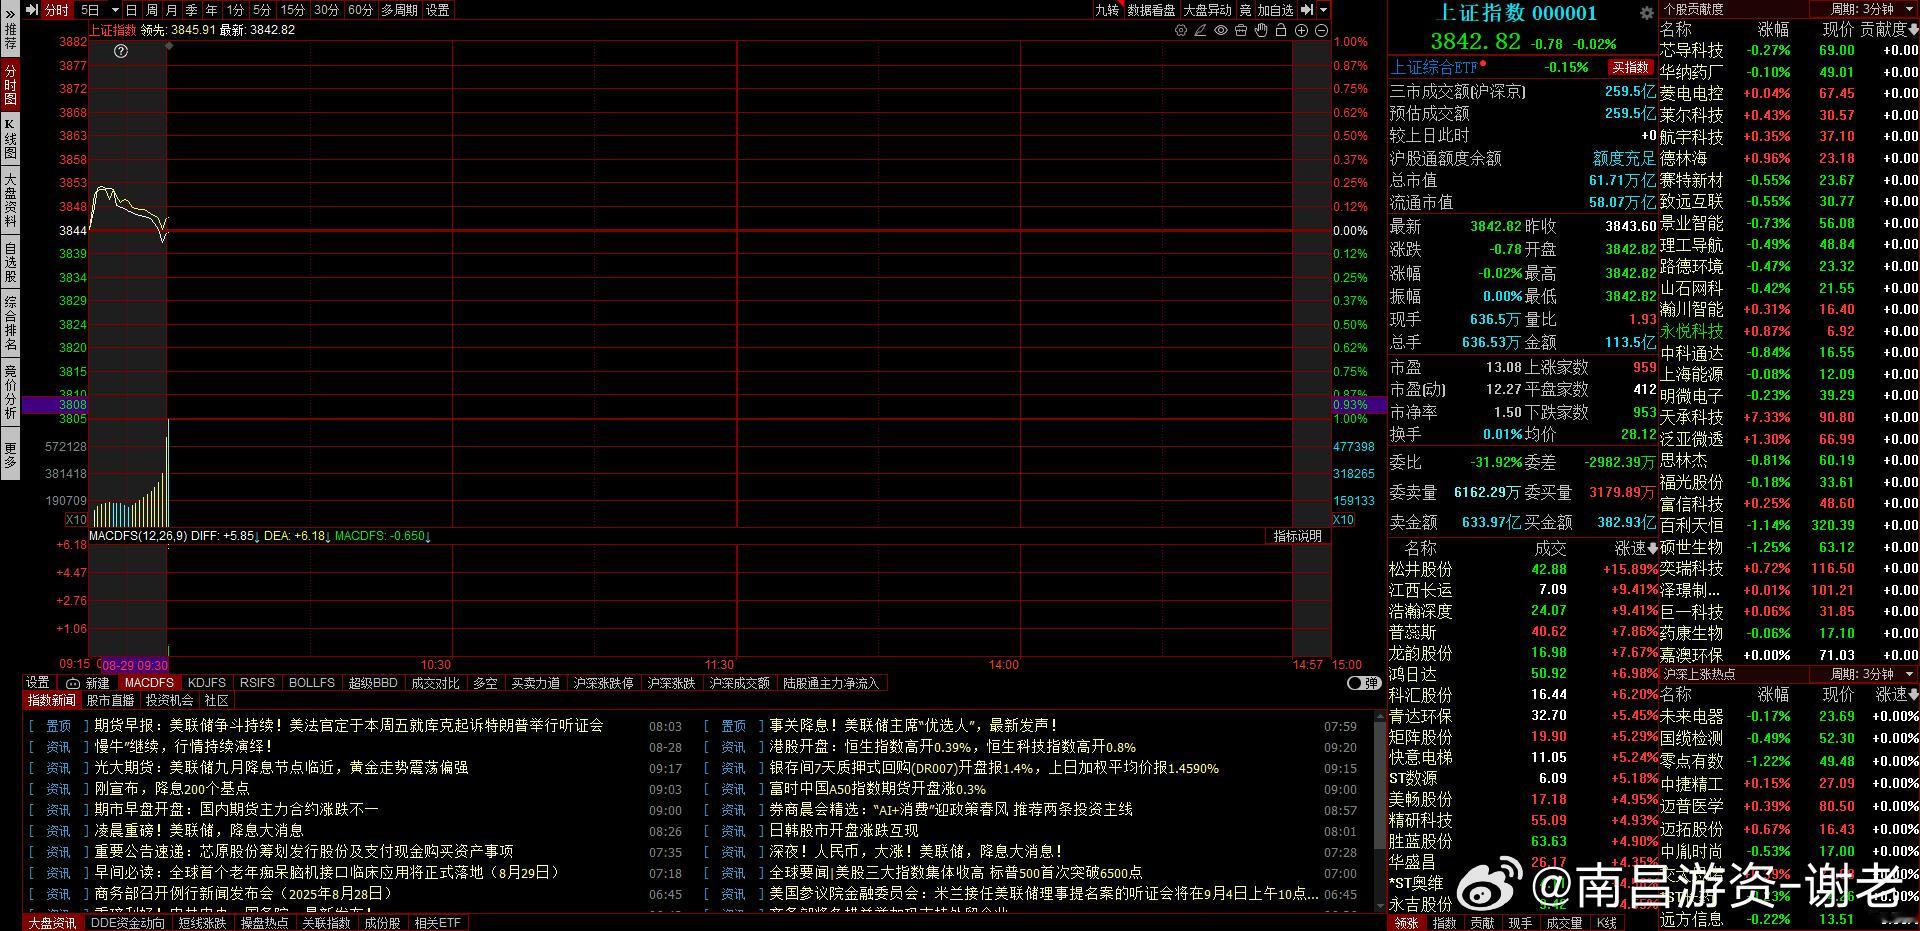Switch to bottom 大盘资讯 tab
1920x931 pixels.
pos(51,923)
